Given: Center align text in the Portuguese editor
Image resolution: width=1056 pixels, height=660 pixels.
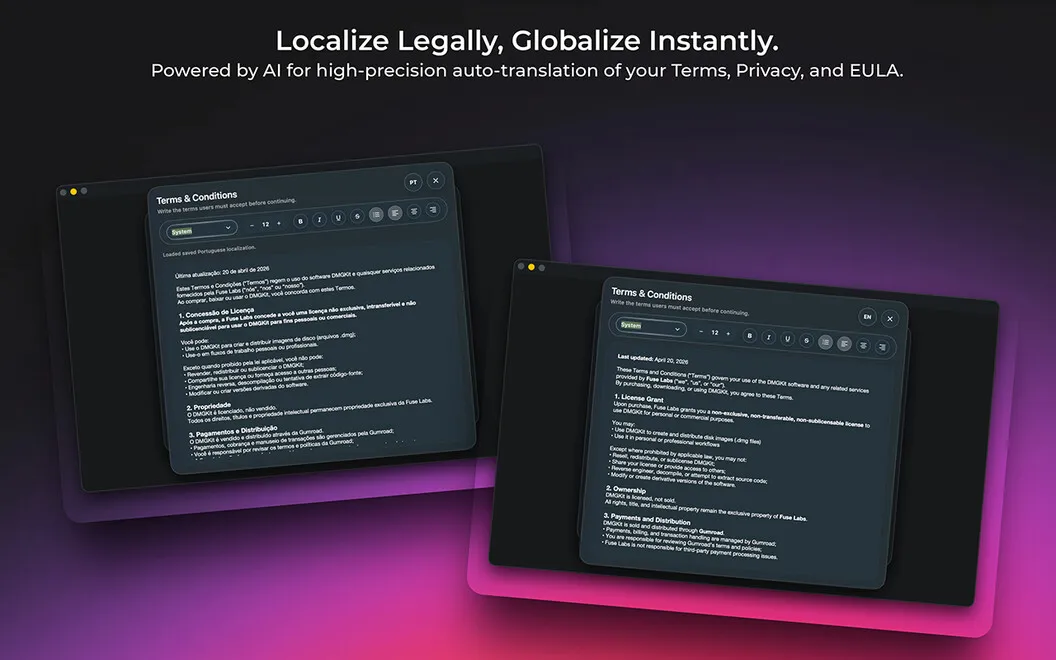Looking at the screenshot, I should pyautogui.click(x=414, y=211).
